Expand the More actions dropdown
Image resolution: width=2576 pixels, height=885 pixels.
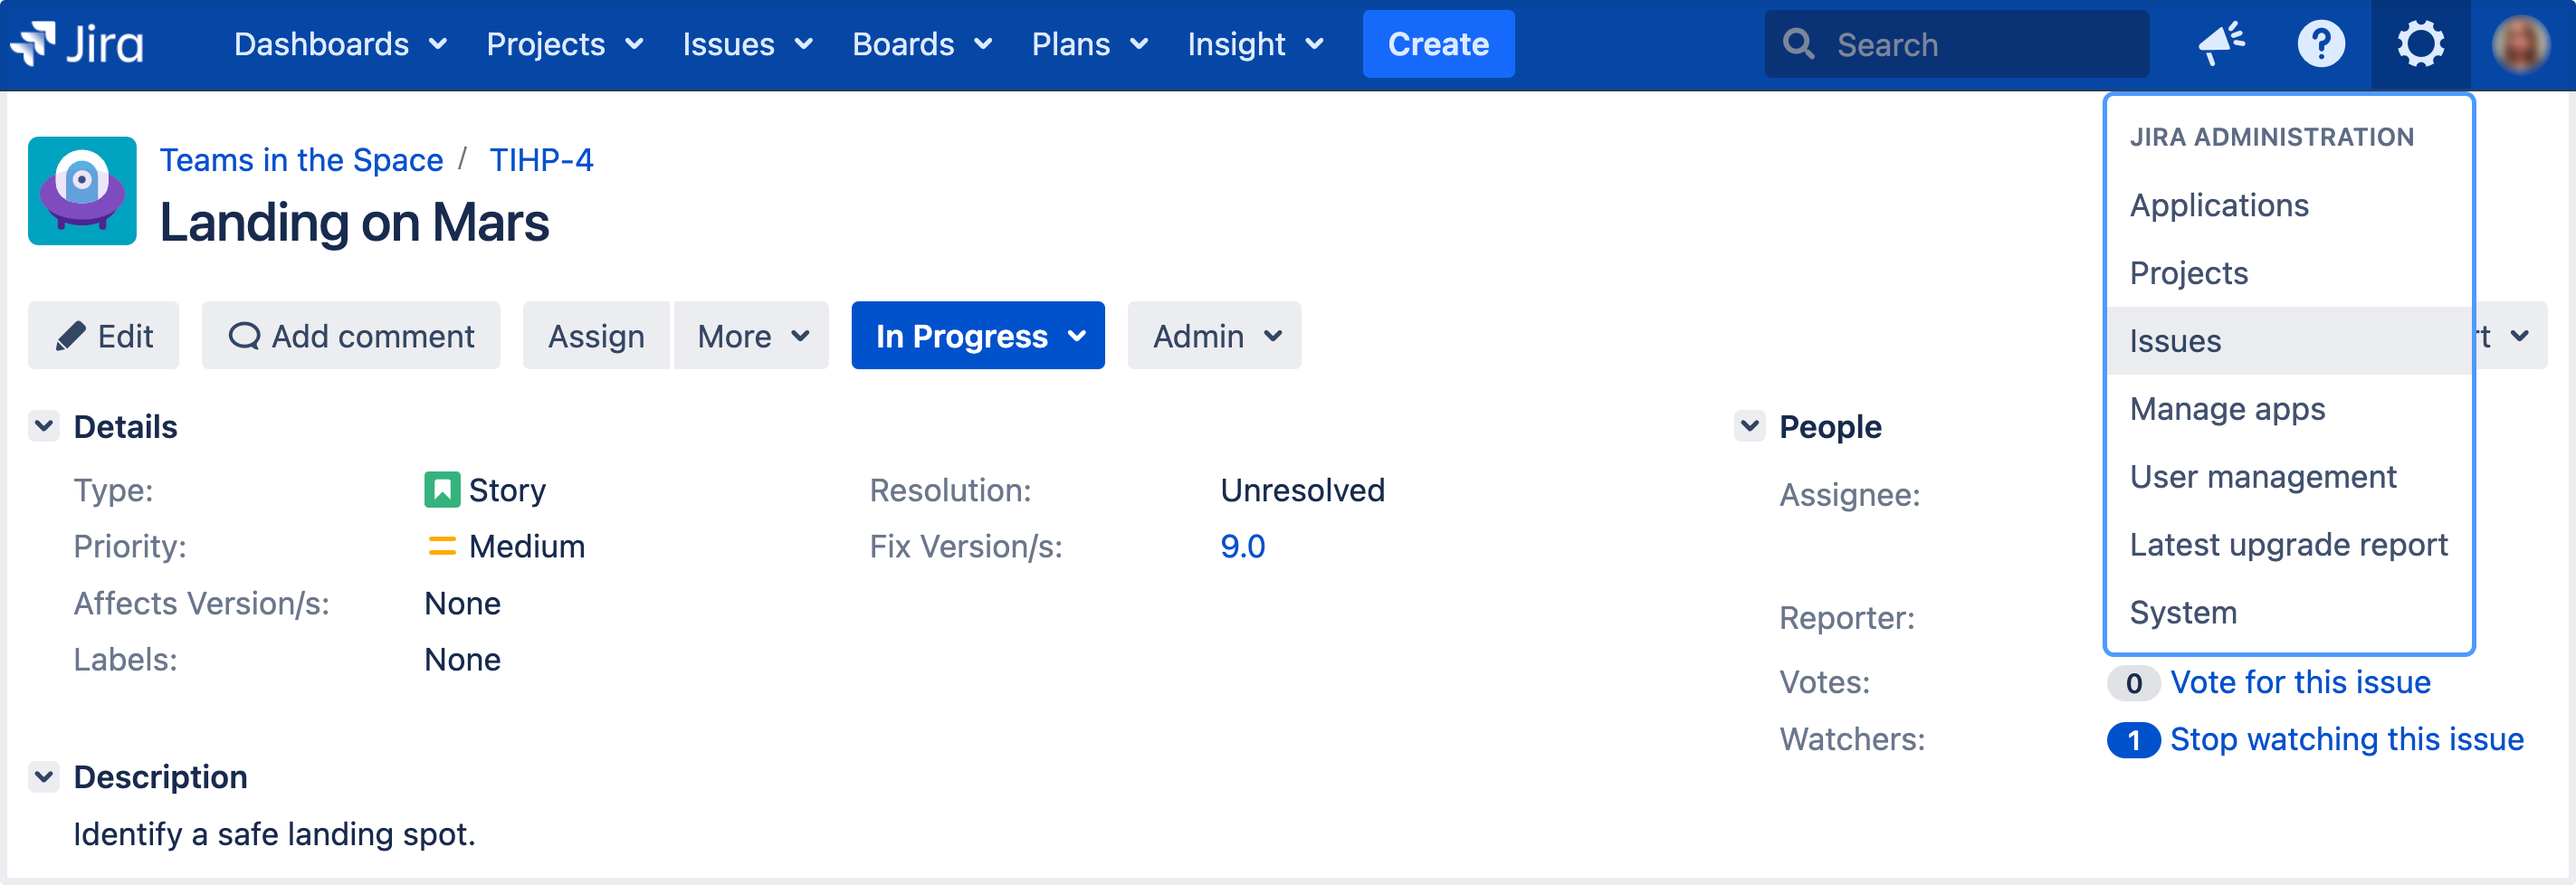pos(750,336)
